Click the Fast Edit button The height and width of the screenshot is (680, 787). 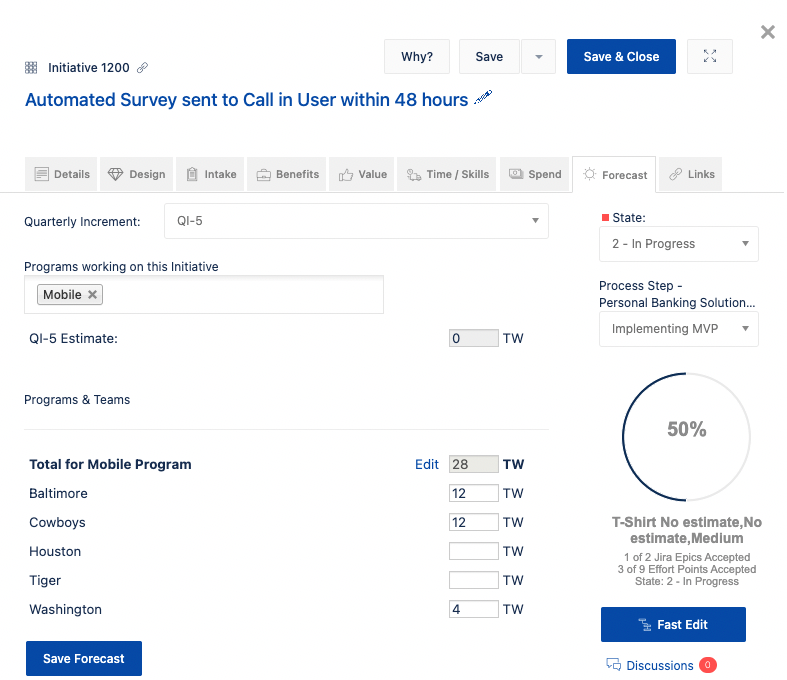(673, 624)
